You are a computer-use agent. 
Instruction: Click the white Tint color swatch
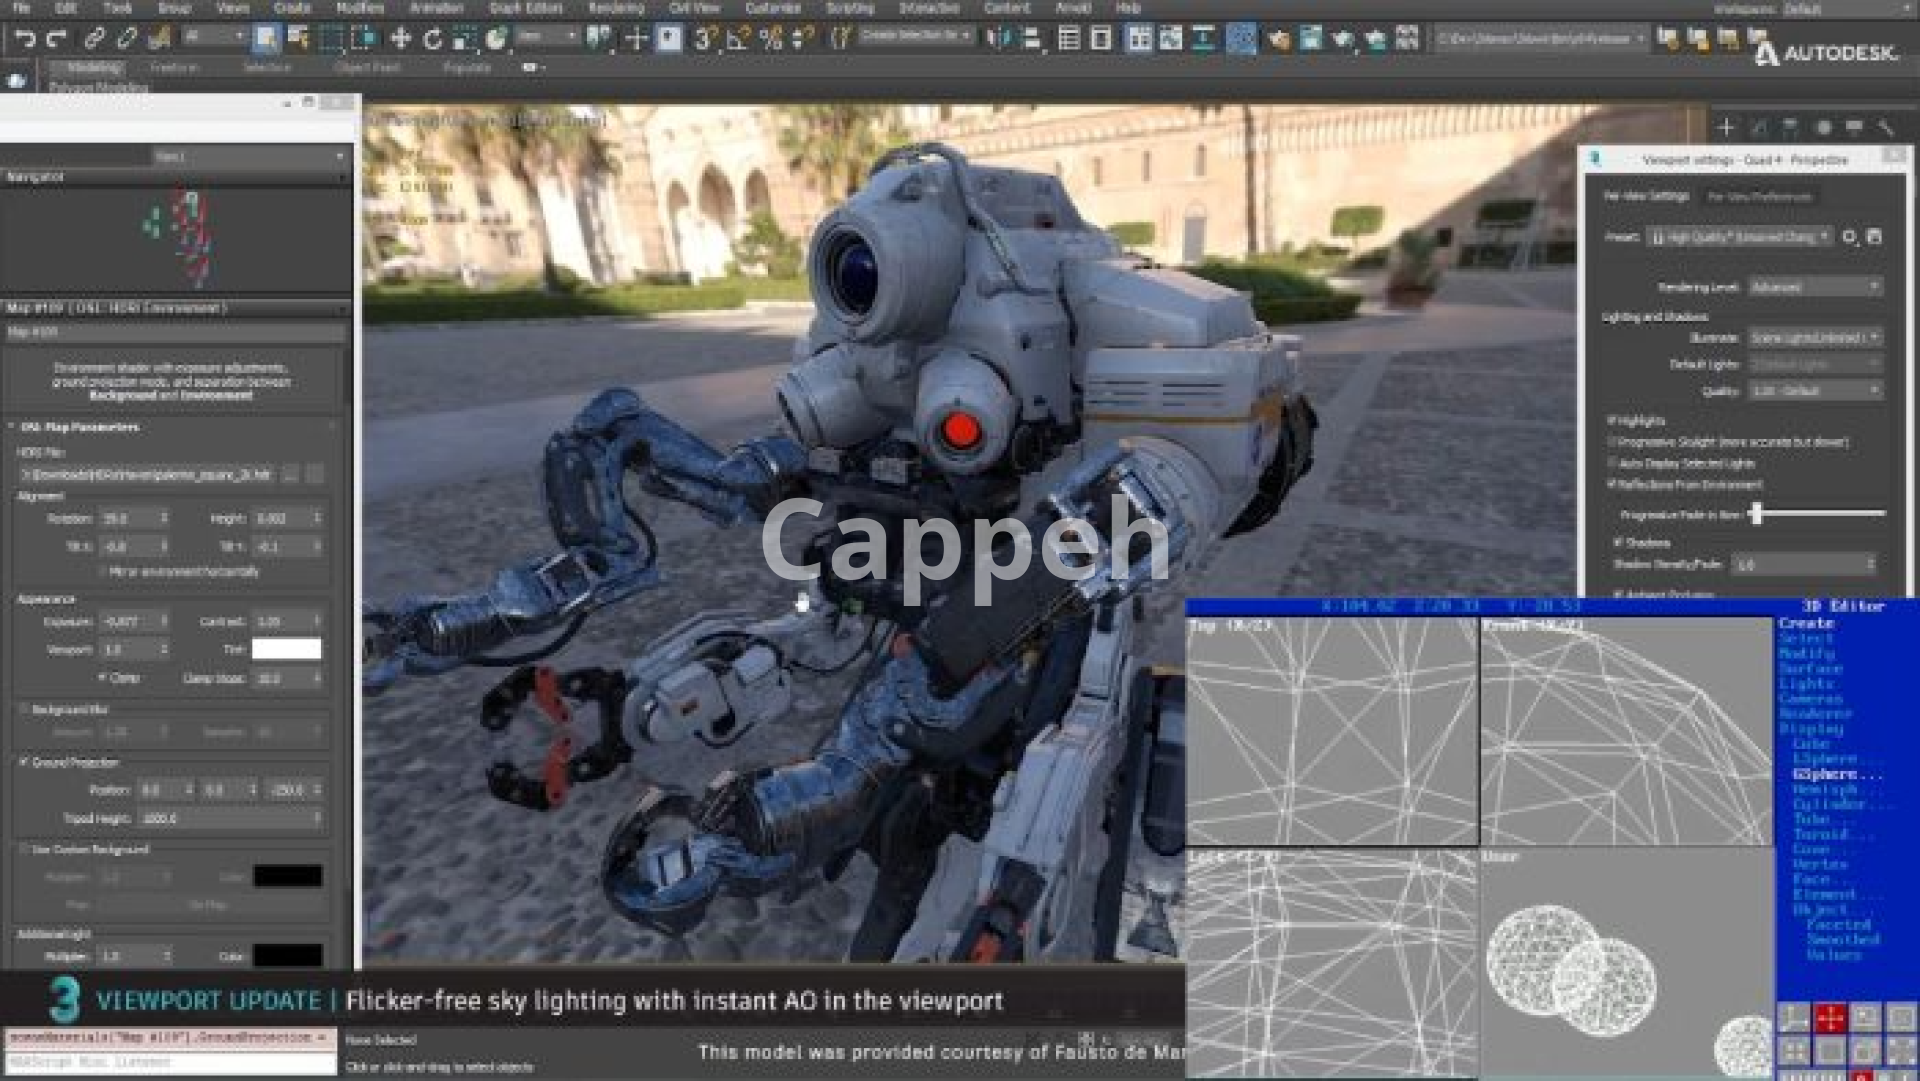coord(286,649)
